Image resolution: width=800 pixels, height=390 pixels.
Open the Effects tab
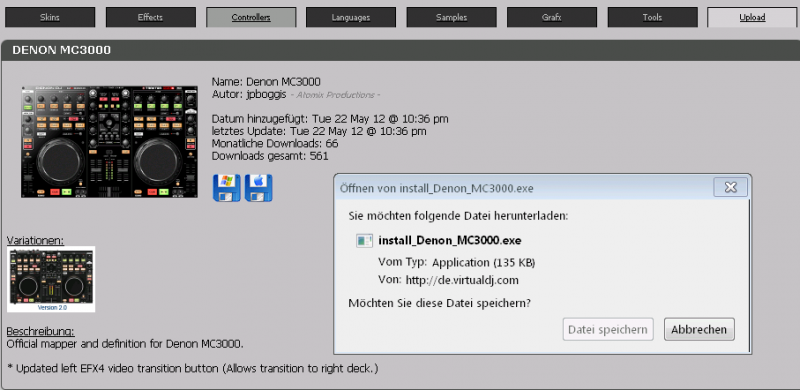[151, 17]
